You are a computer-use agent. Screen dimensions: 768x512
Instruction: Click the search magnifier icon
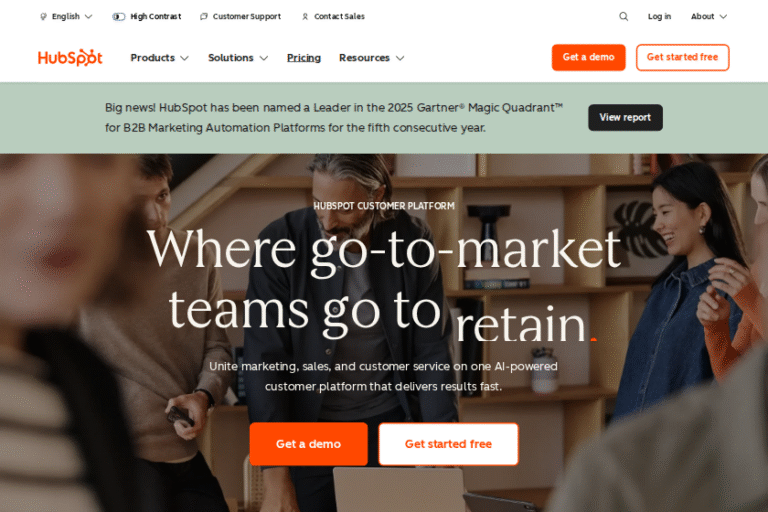pyautogui.click(x=623, y=17)
